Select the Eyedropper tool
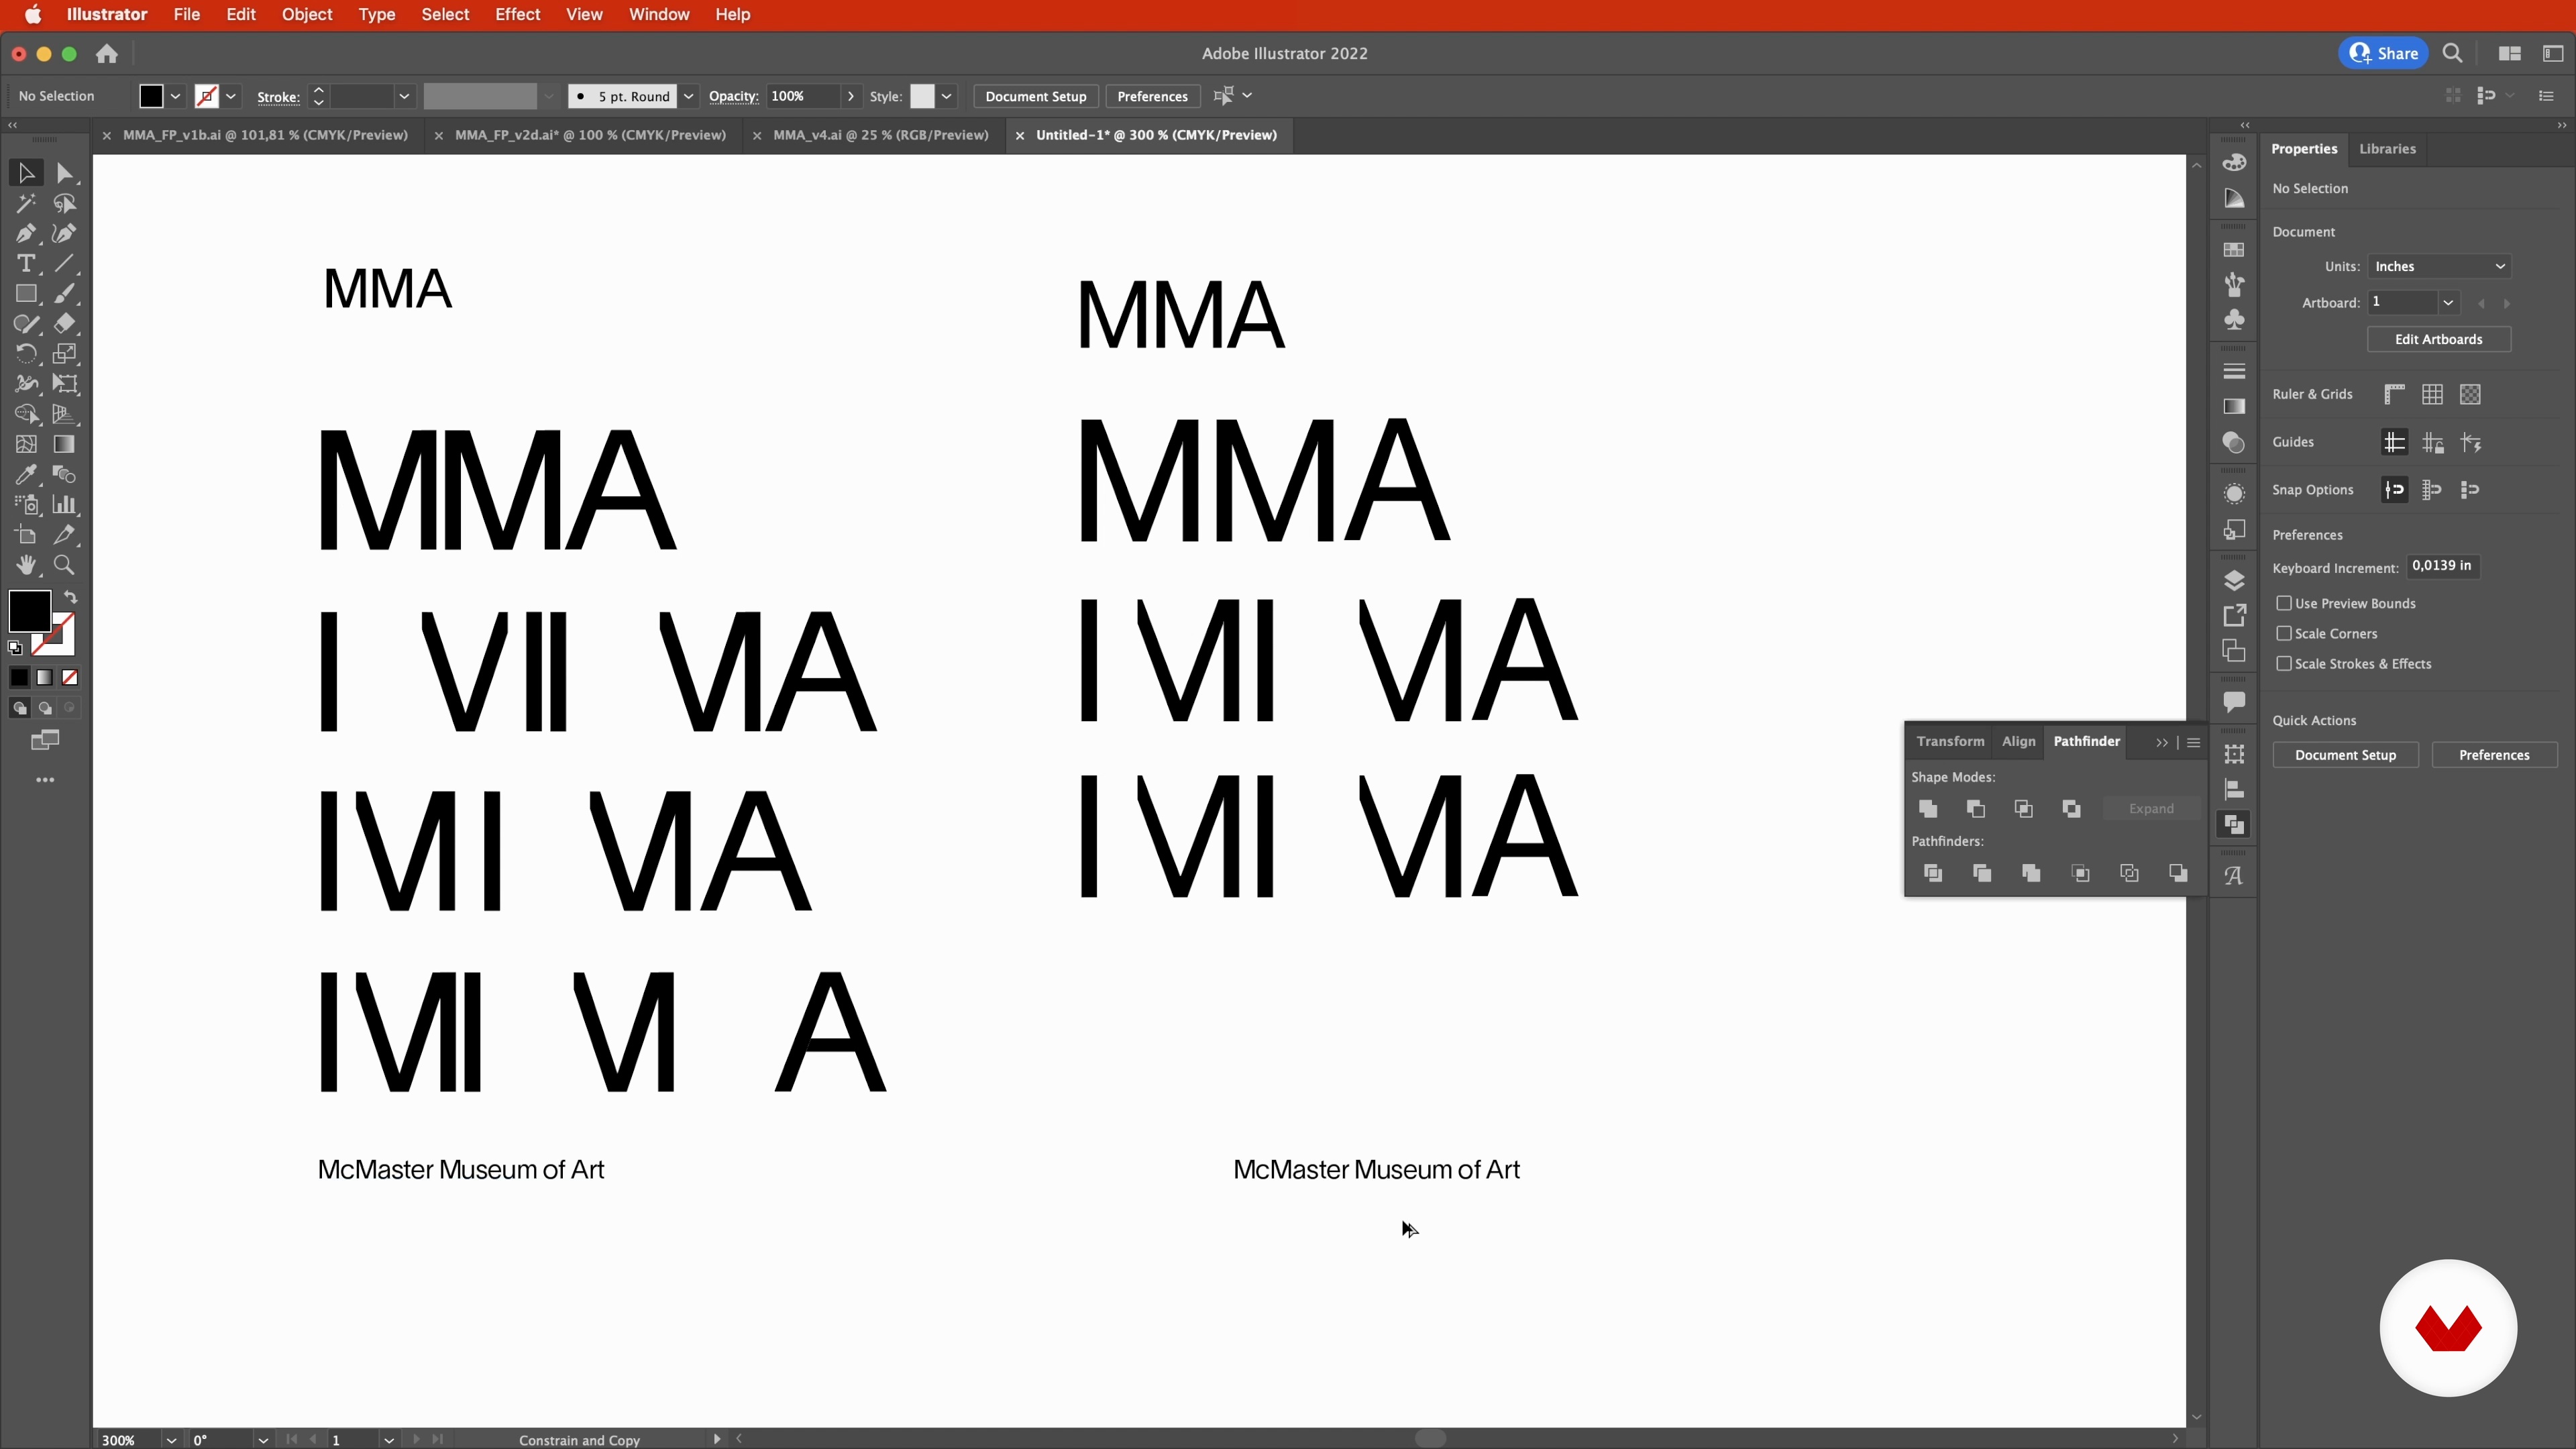The width and height of the screenshot is (2576, 1449). tap(26, 474)
